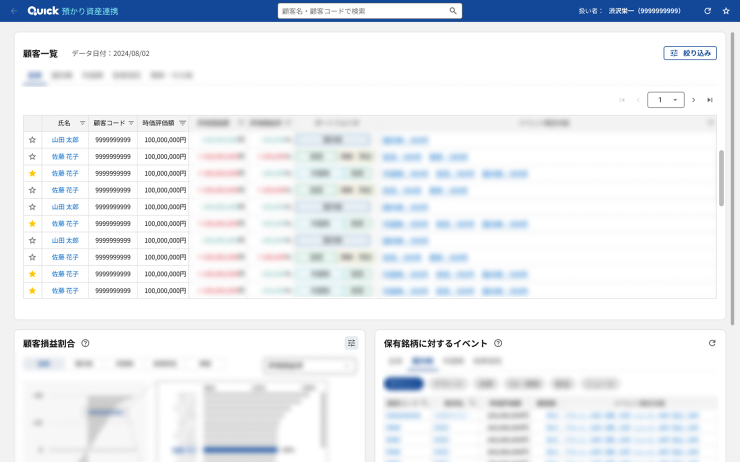This screenshot has height=462, width=740.
Task: Go to the next page of customers
Action: [694, 100]
